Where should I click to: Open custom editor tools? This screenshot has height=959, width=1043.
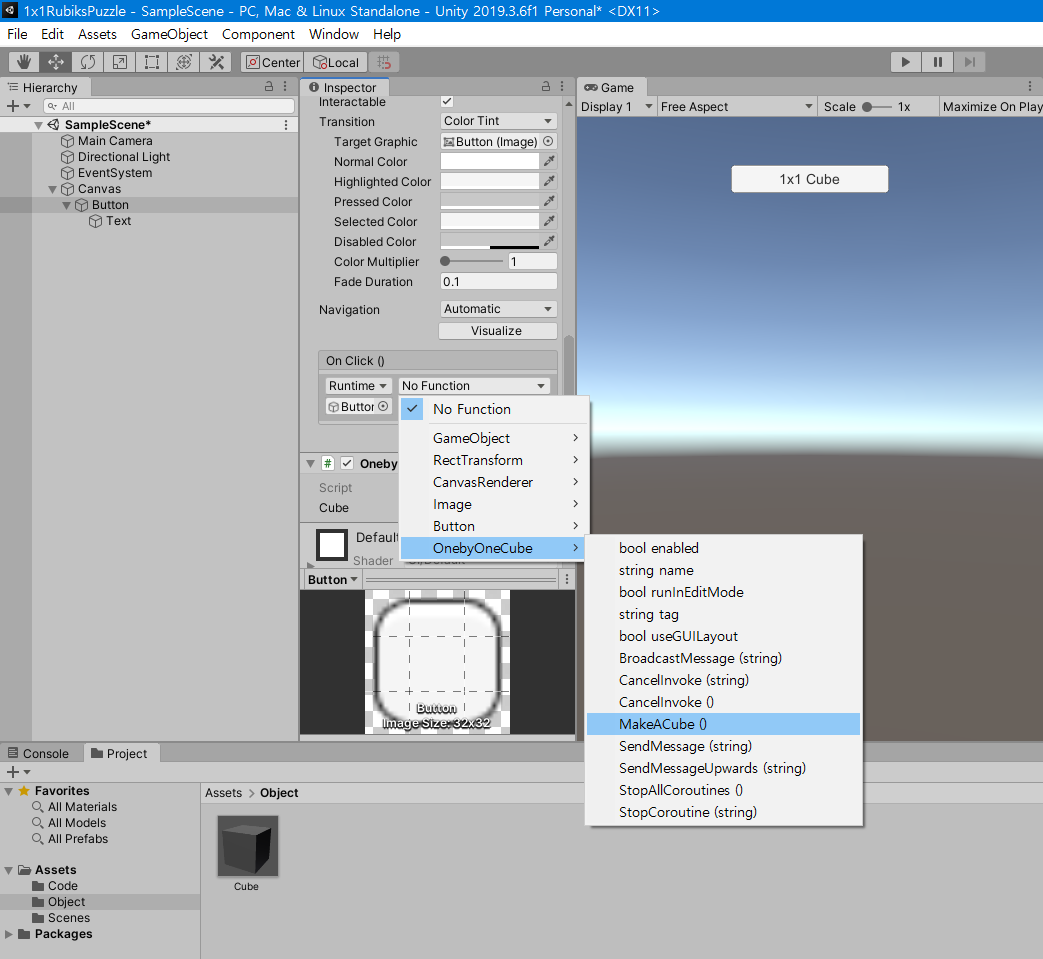(216, 62)
